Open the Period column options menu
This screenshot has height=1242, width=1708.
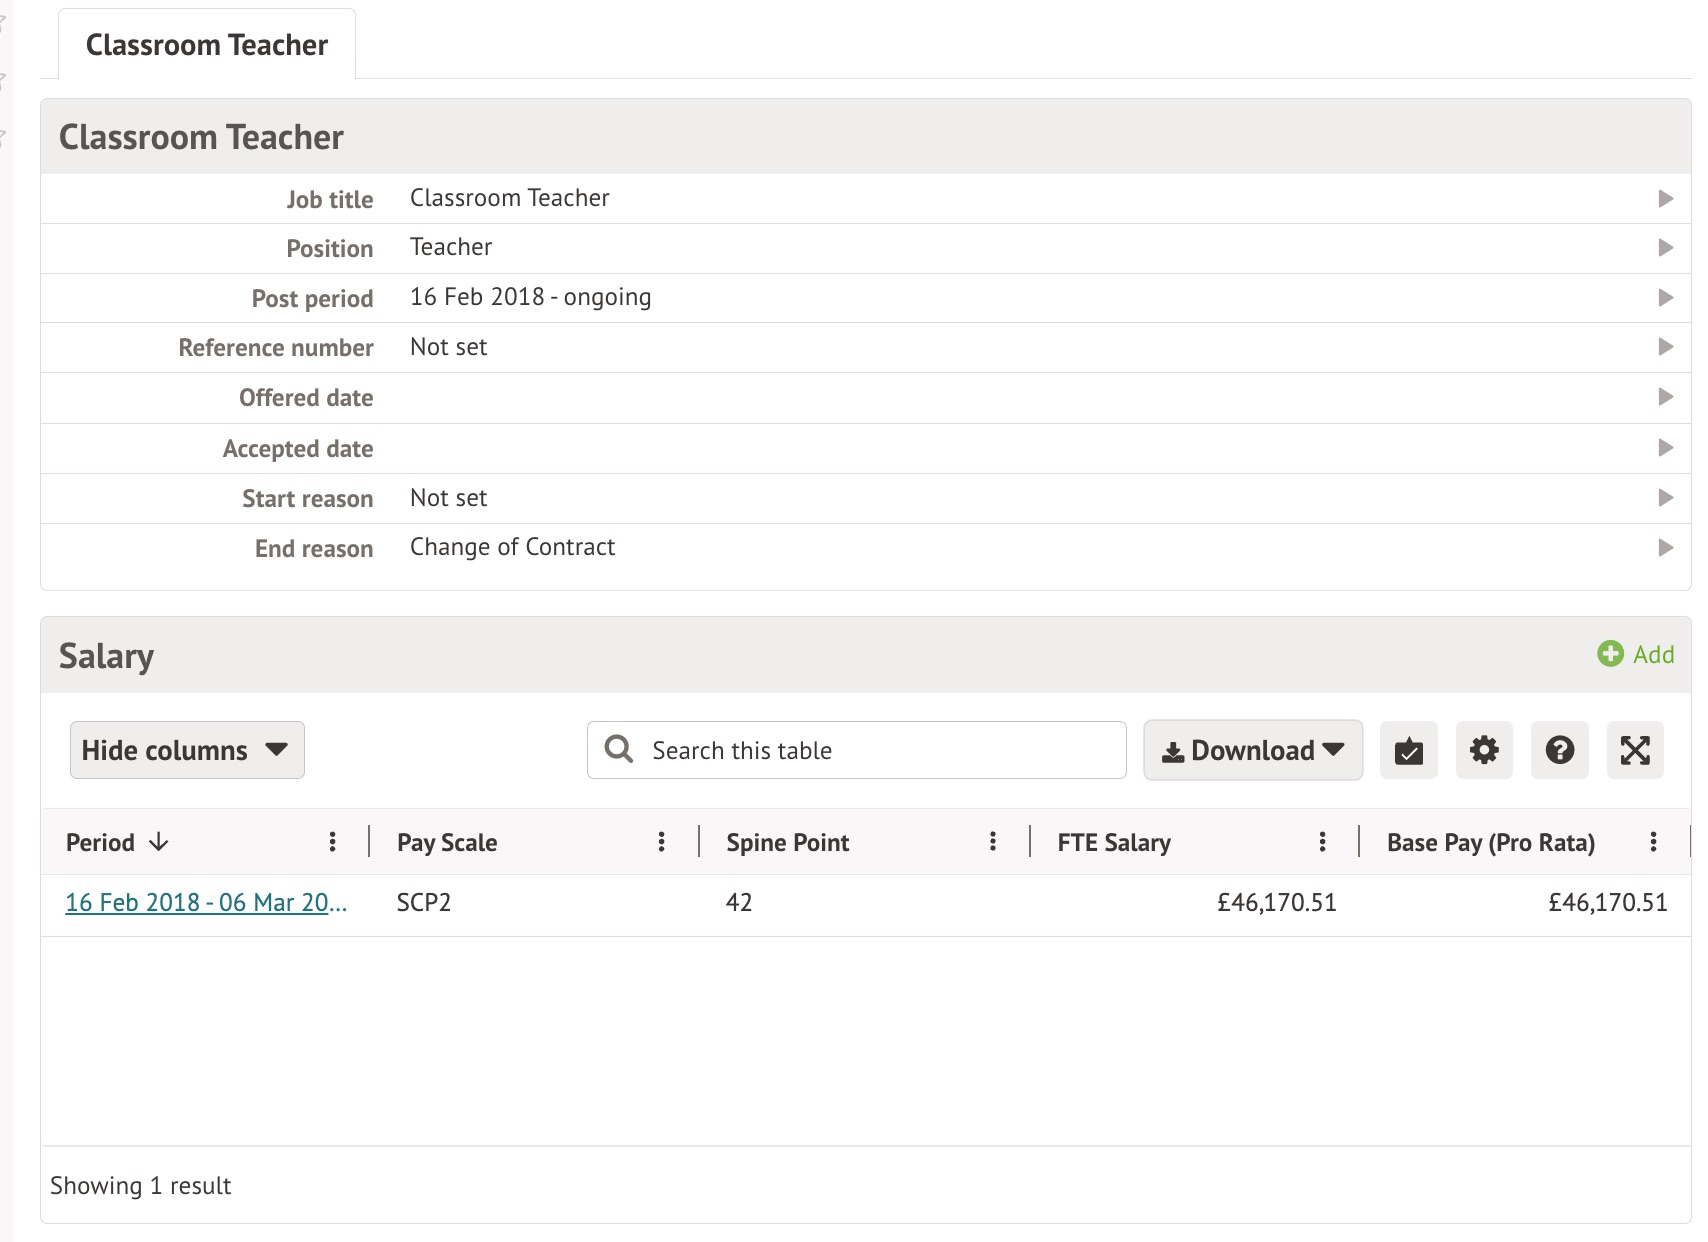332,842
